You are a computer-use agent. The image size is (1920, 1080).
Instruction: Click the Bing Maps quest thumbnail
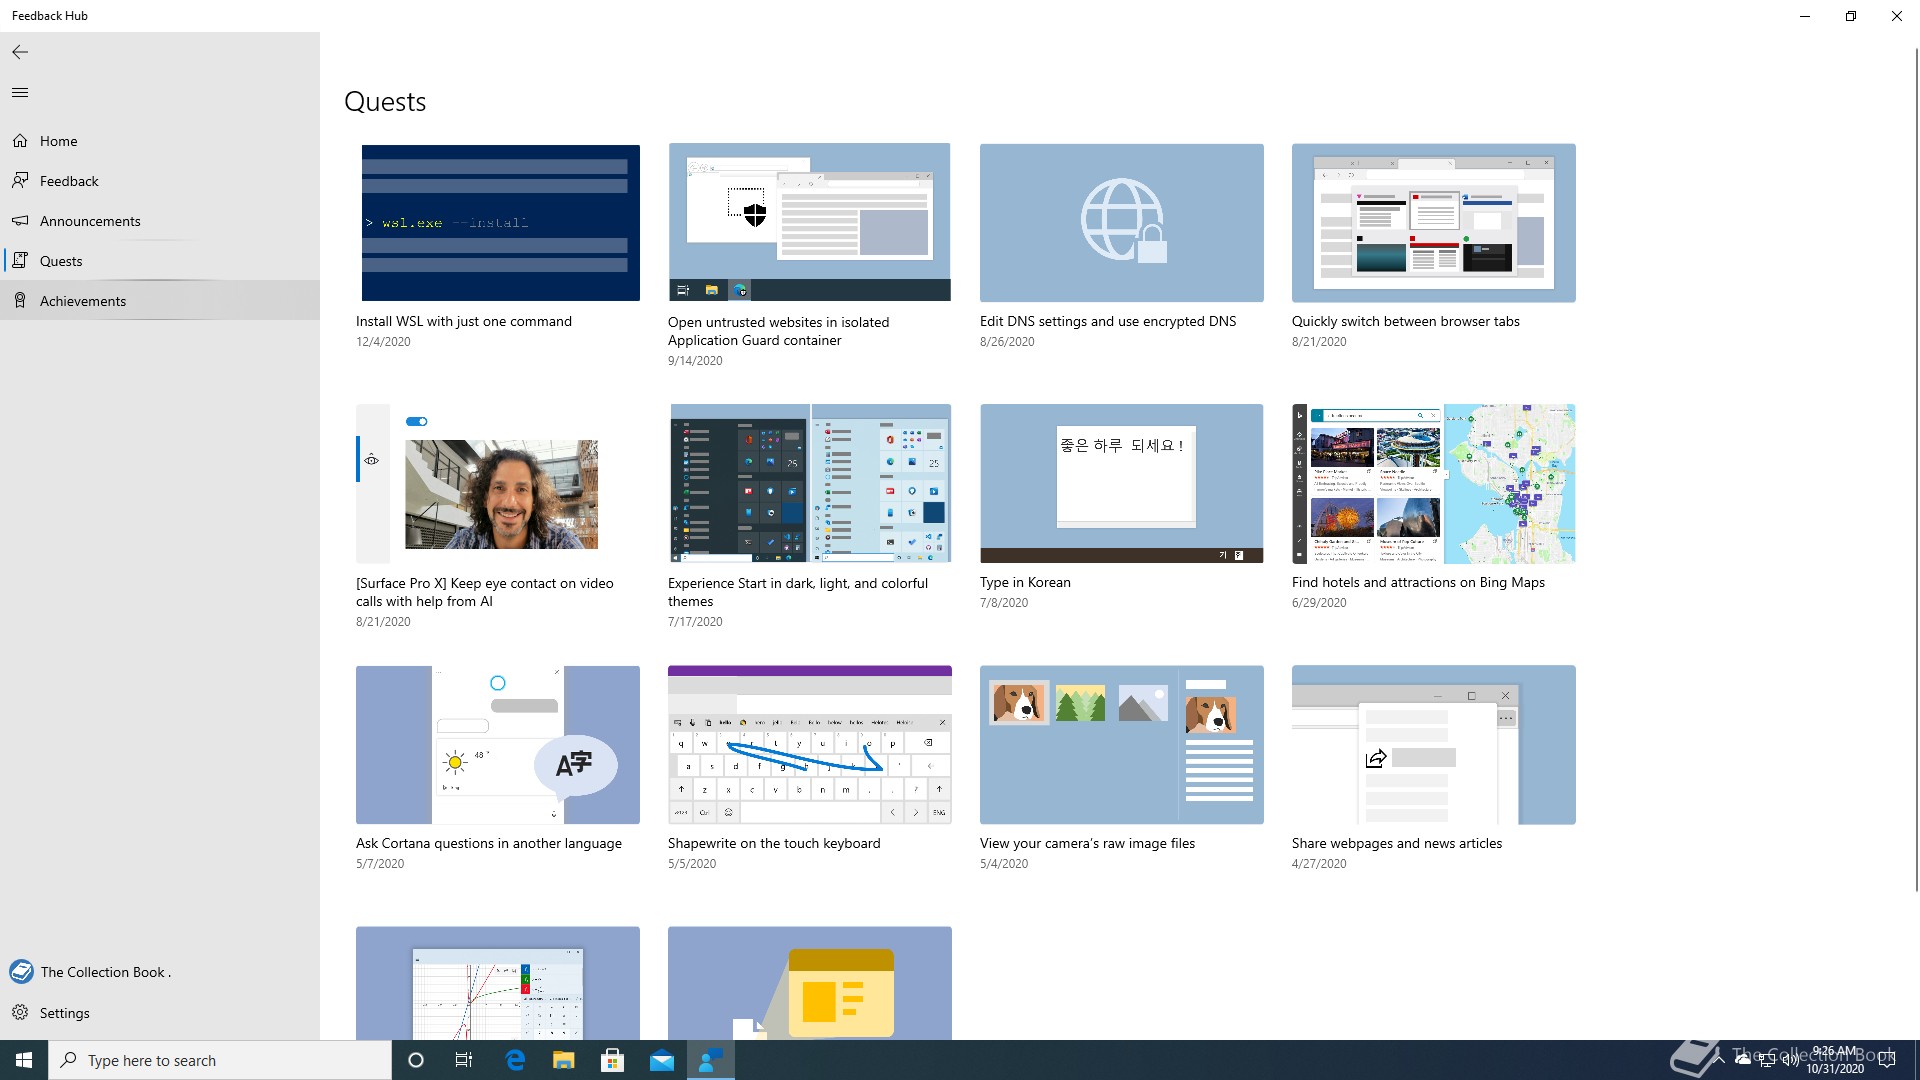(x=1434, y=484)
